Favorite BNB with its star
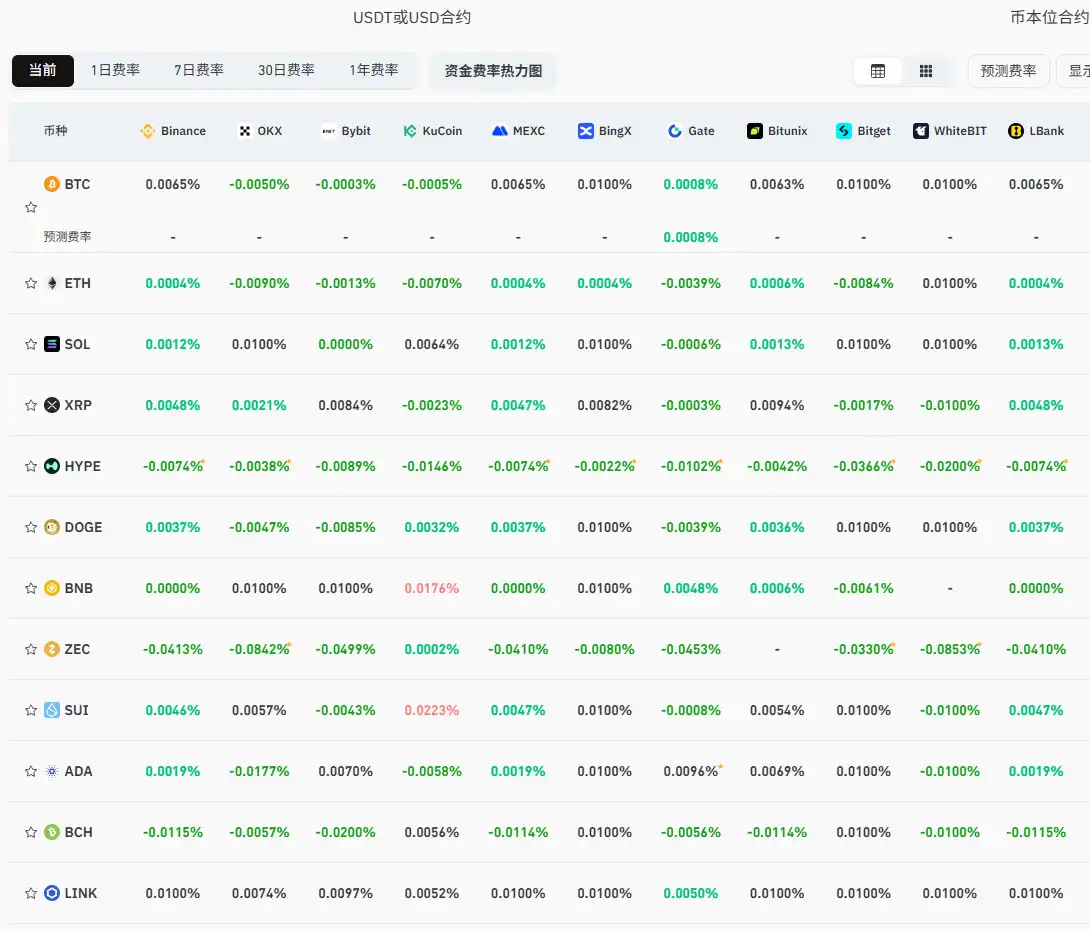This screenshot has height=931, width=1090. (x=31, y=588)
